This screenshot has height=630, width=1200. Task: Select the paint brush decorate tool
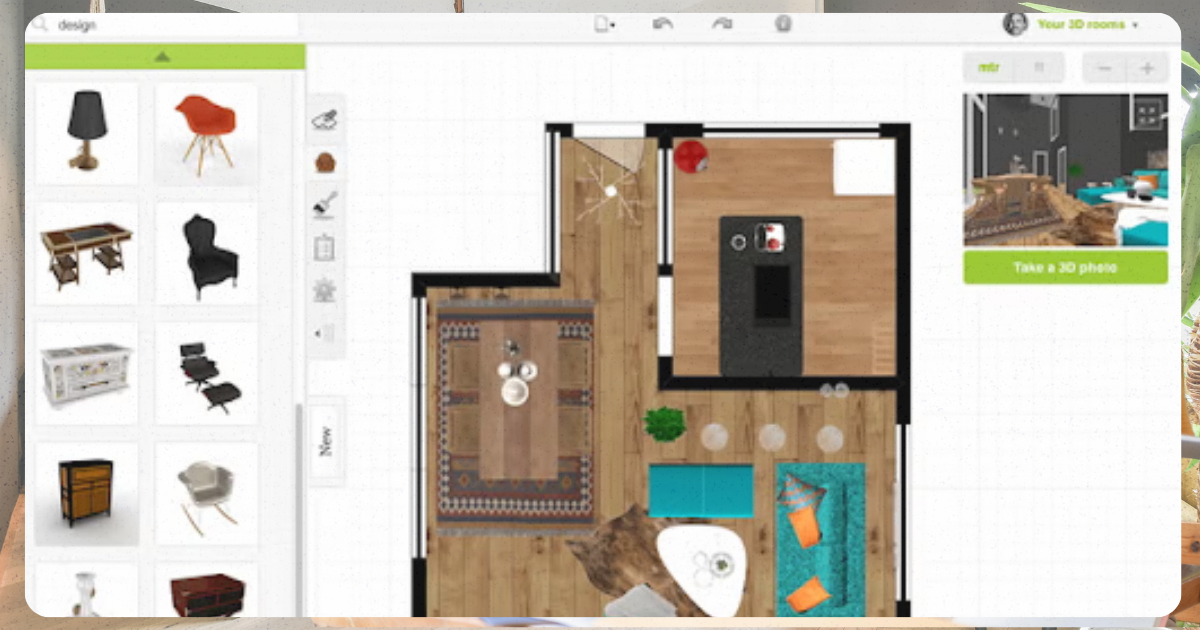point(325,204)
